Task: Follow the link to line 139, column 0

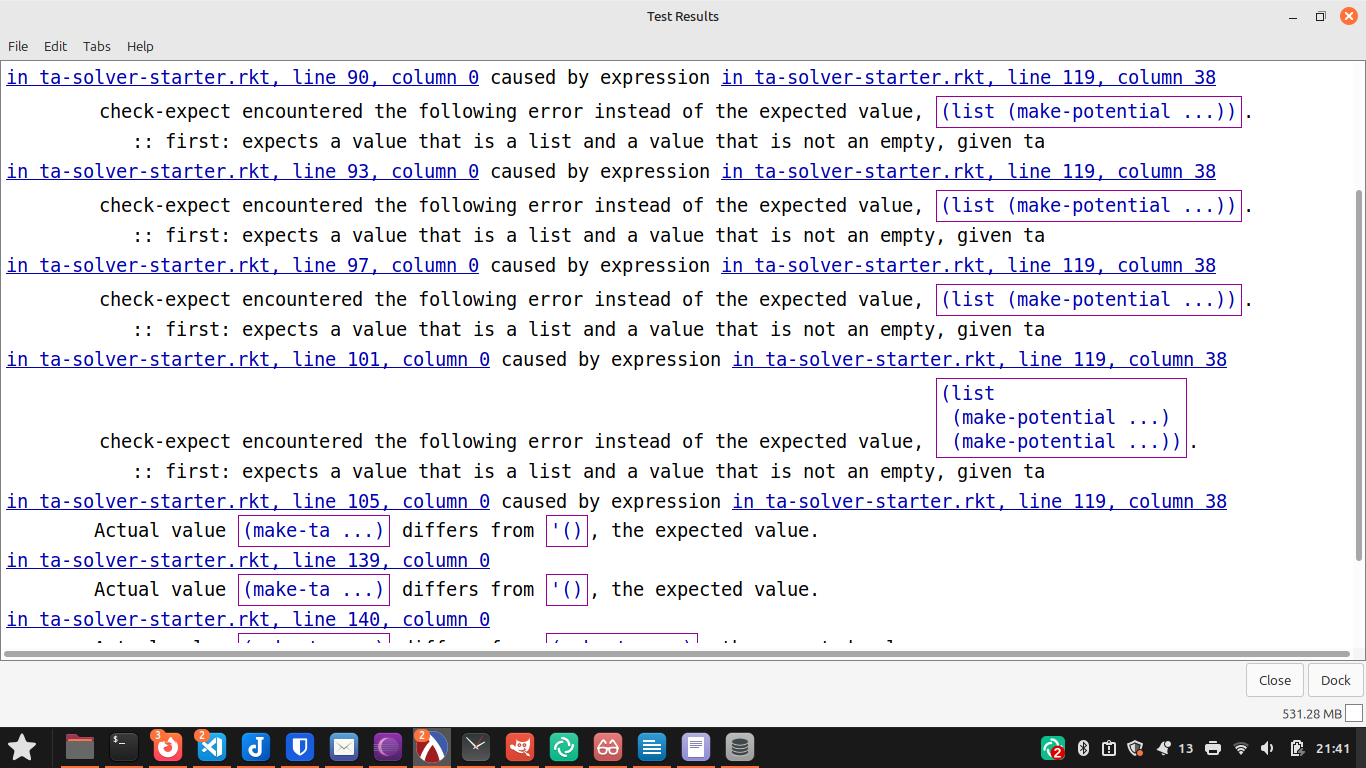Action: [x=248, y=561]
